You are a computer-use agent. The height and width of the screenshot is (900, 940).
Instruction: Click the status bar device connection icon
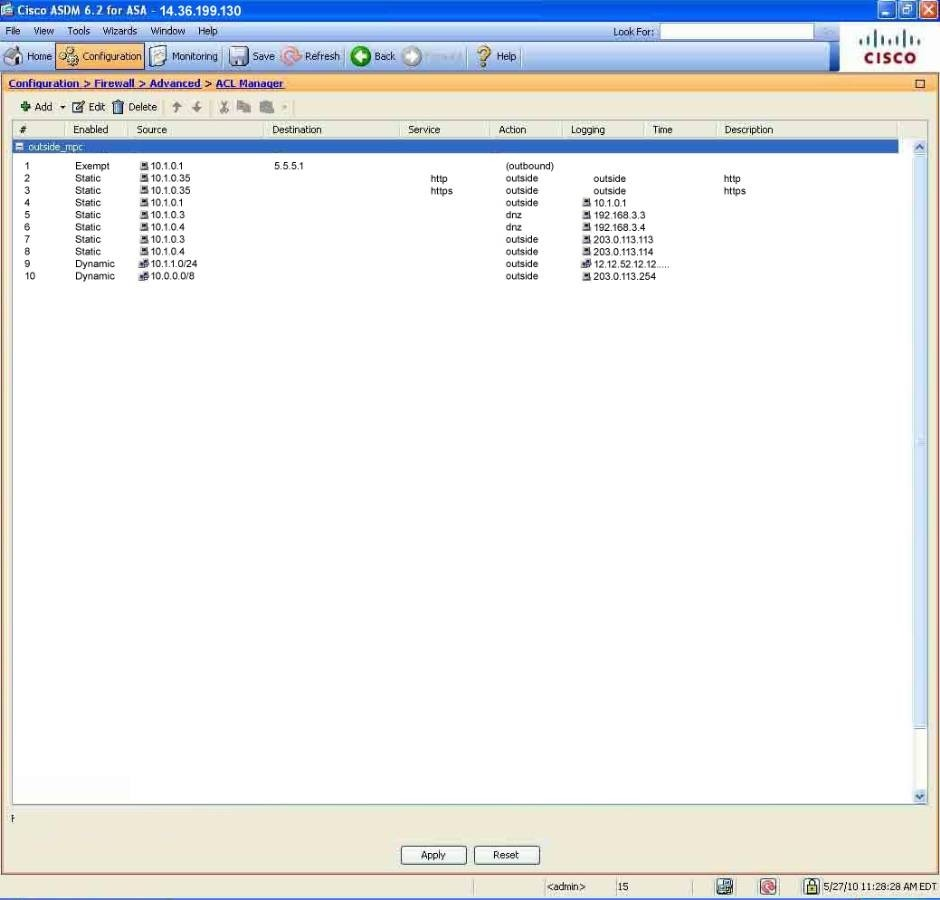(x=725, y=886)
